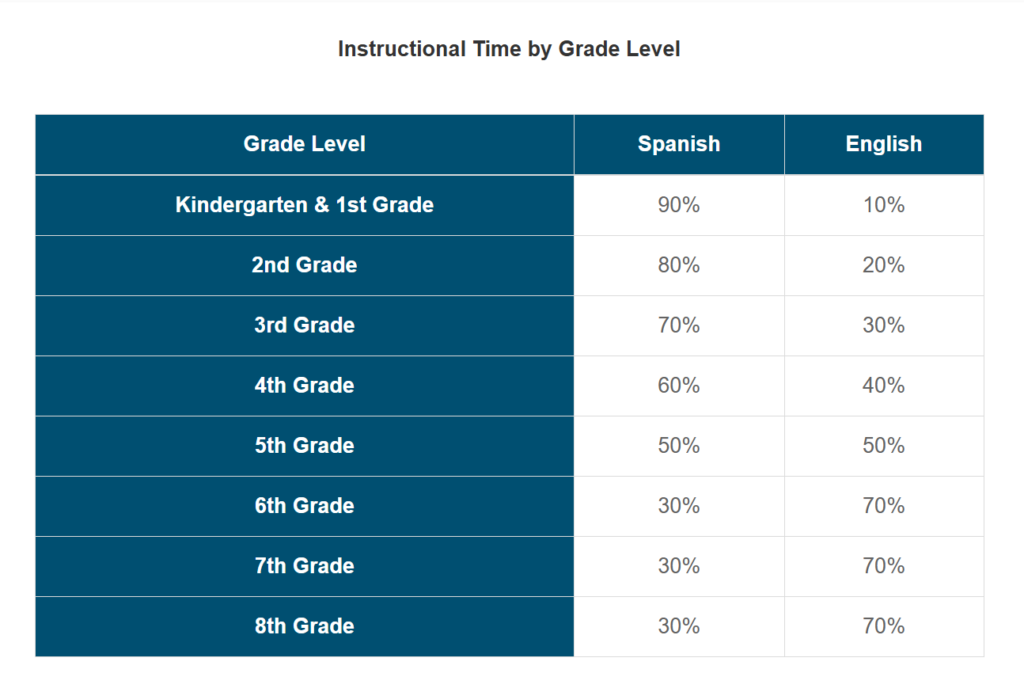The width and height of the screenshot is (1024, 692).
Task: Click the 8th Grade row label
Action: click(x=304, y=626)
